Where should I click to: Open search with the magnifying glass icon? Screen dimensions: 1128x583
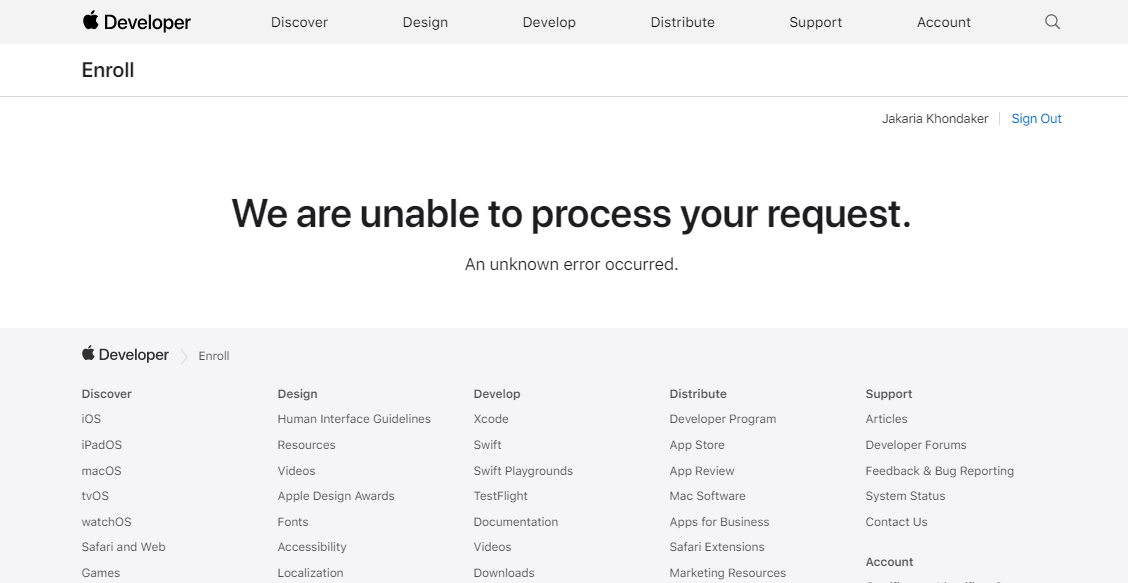click(x=1051, y=21)
